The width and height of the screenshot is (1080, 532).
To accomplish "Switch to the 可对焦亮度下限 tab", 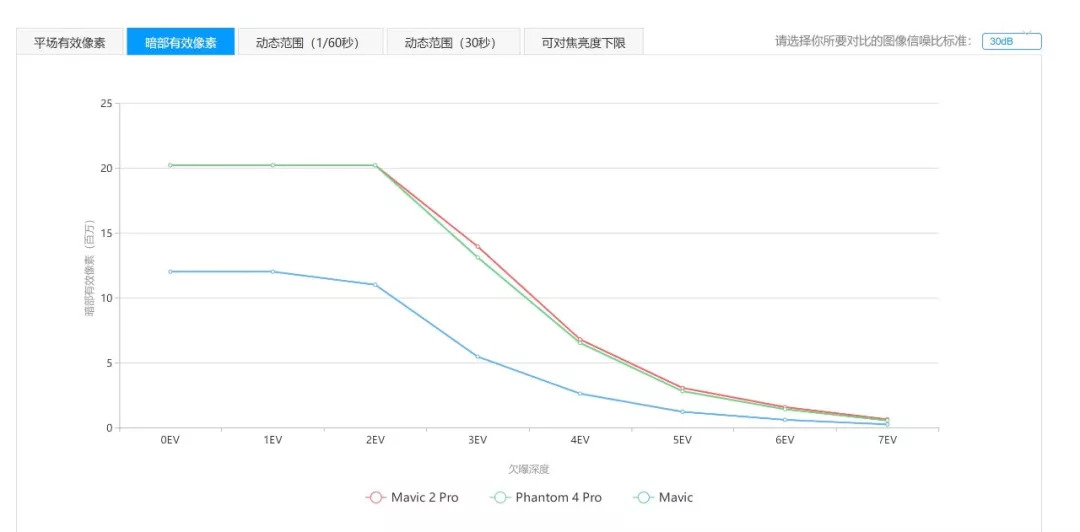I will tap(583, 42).
